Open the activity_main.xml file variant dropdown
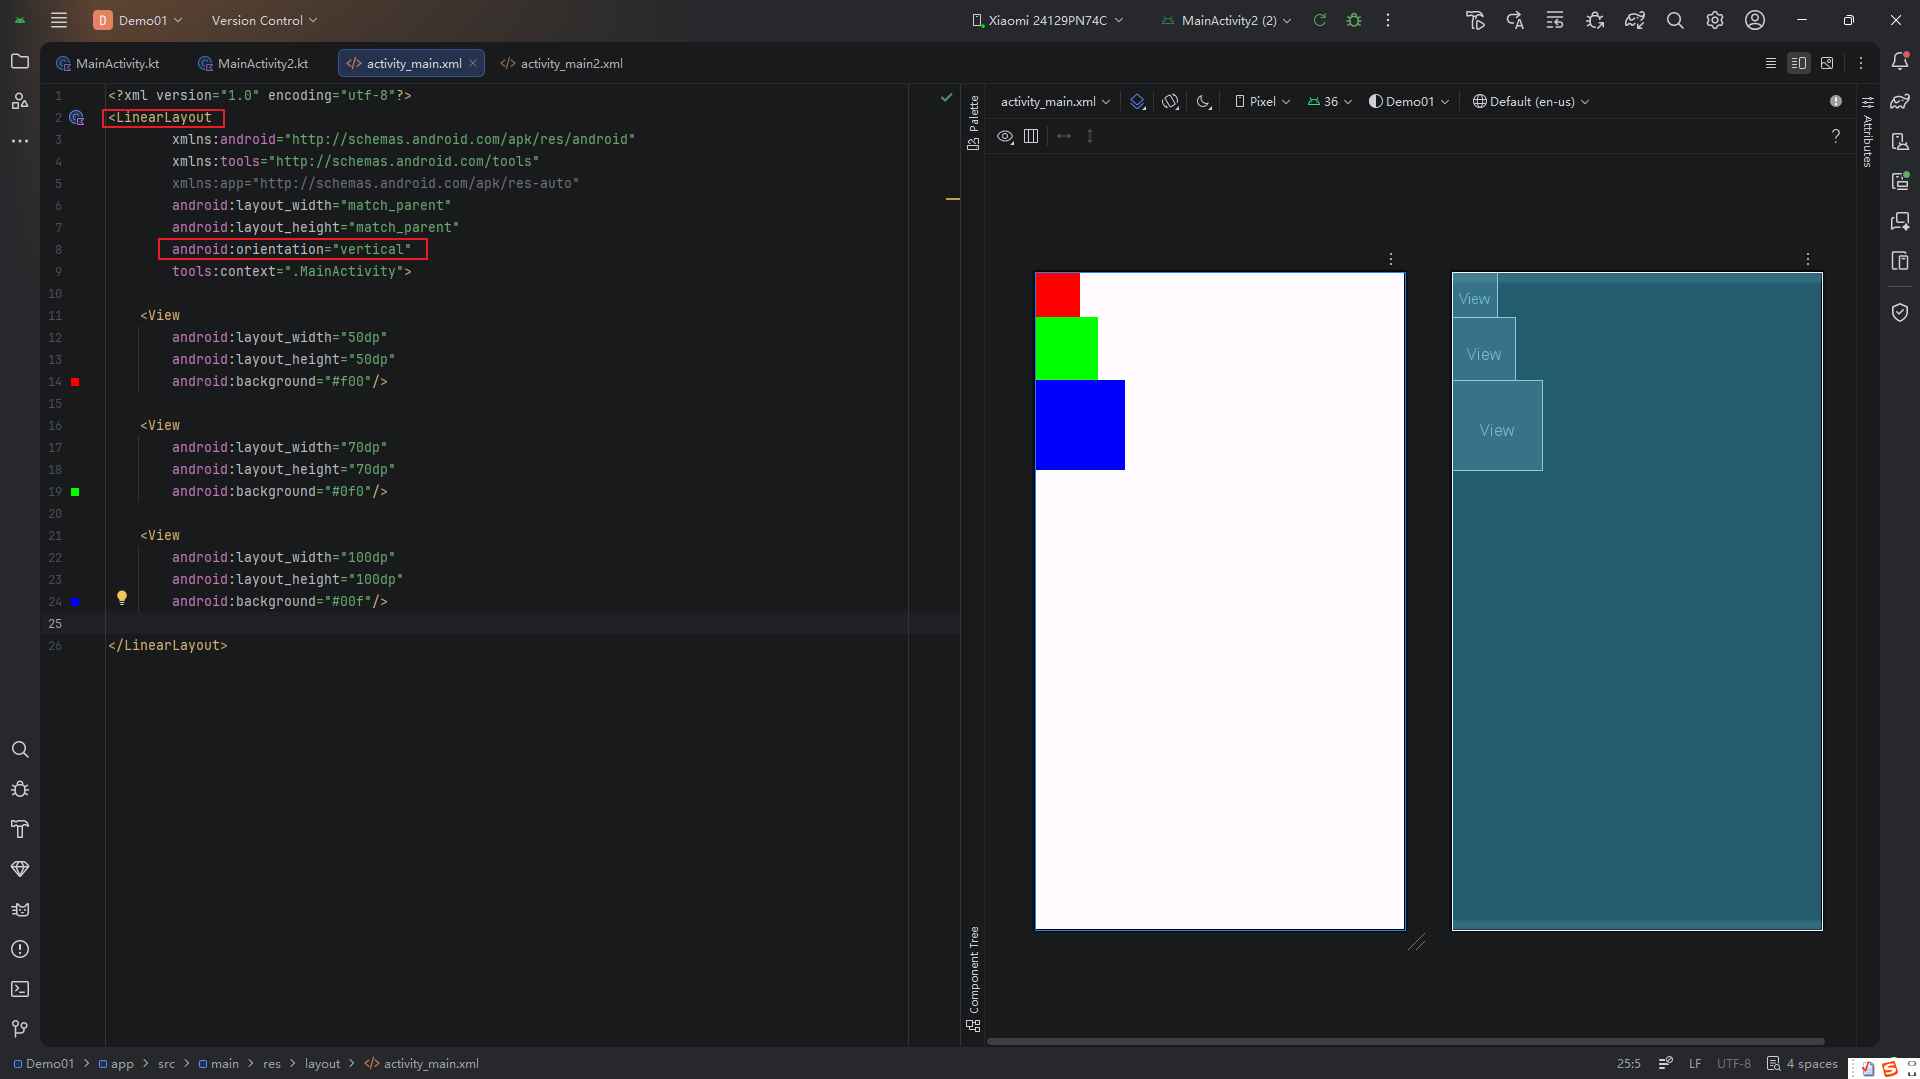The width and height of the screenshot is (1920, 1079). (1055, 101)
